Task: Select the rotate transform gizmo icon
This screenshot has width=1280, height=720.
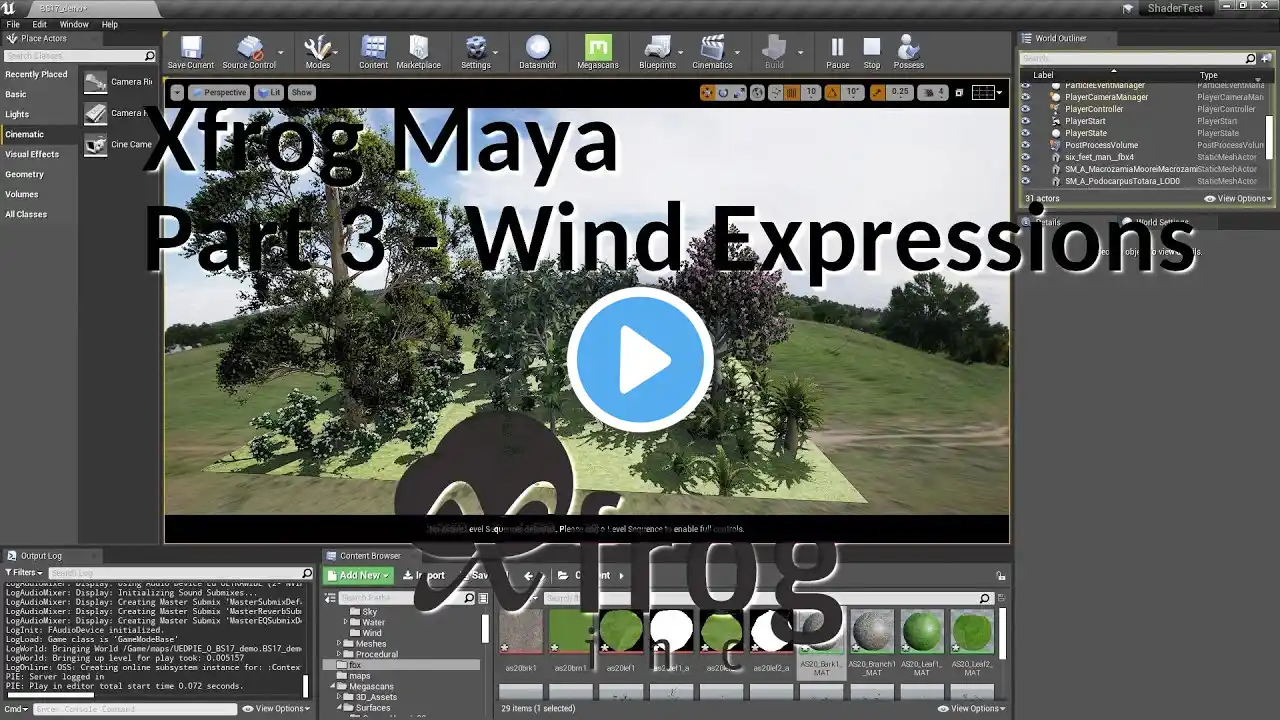Action: (x=723, y=92)
